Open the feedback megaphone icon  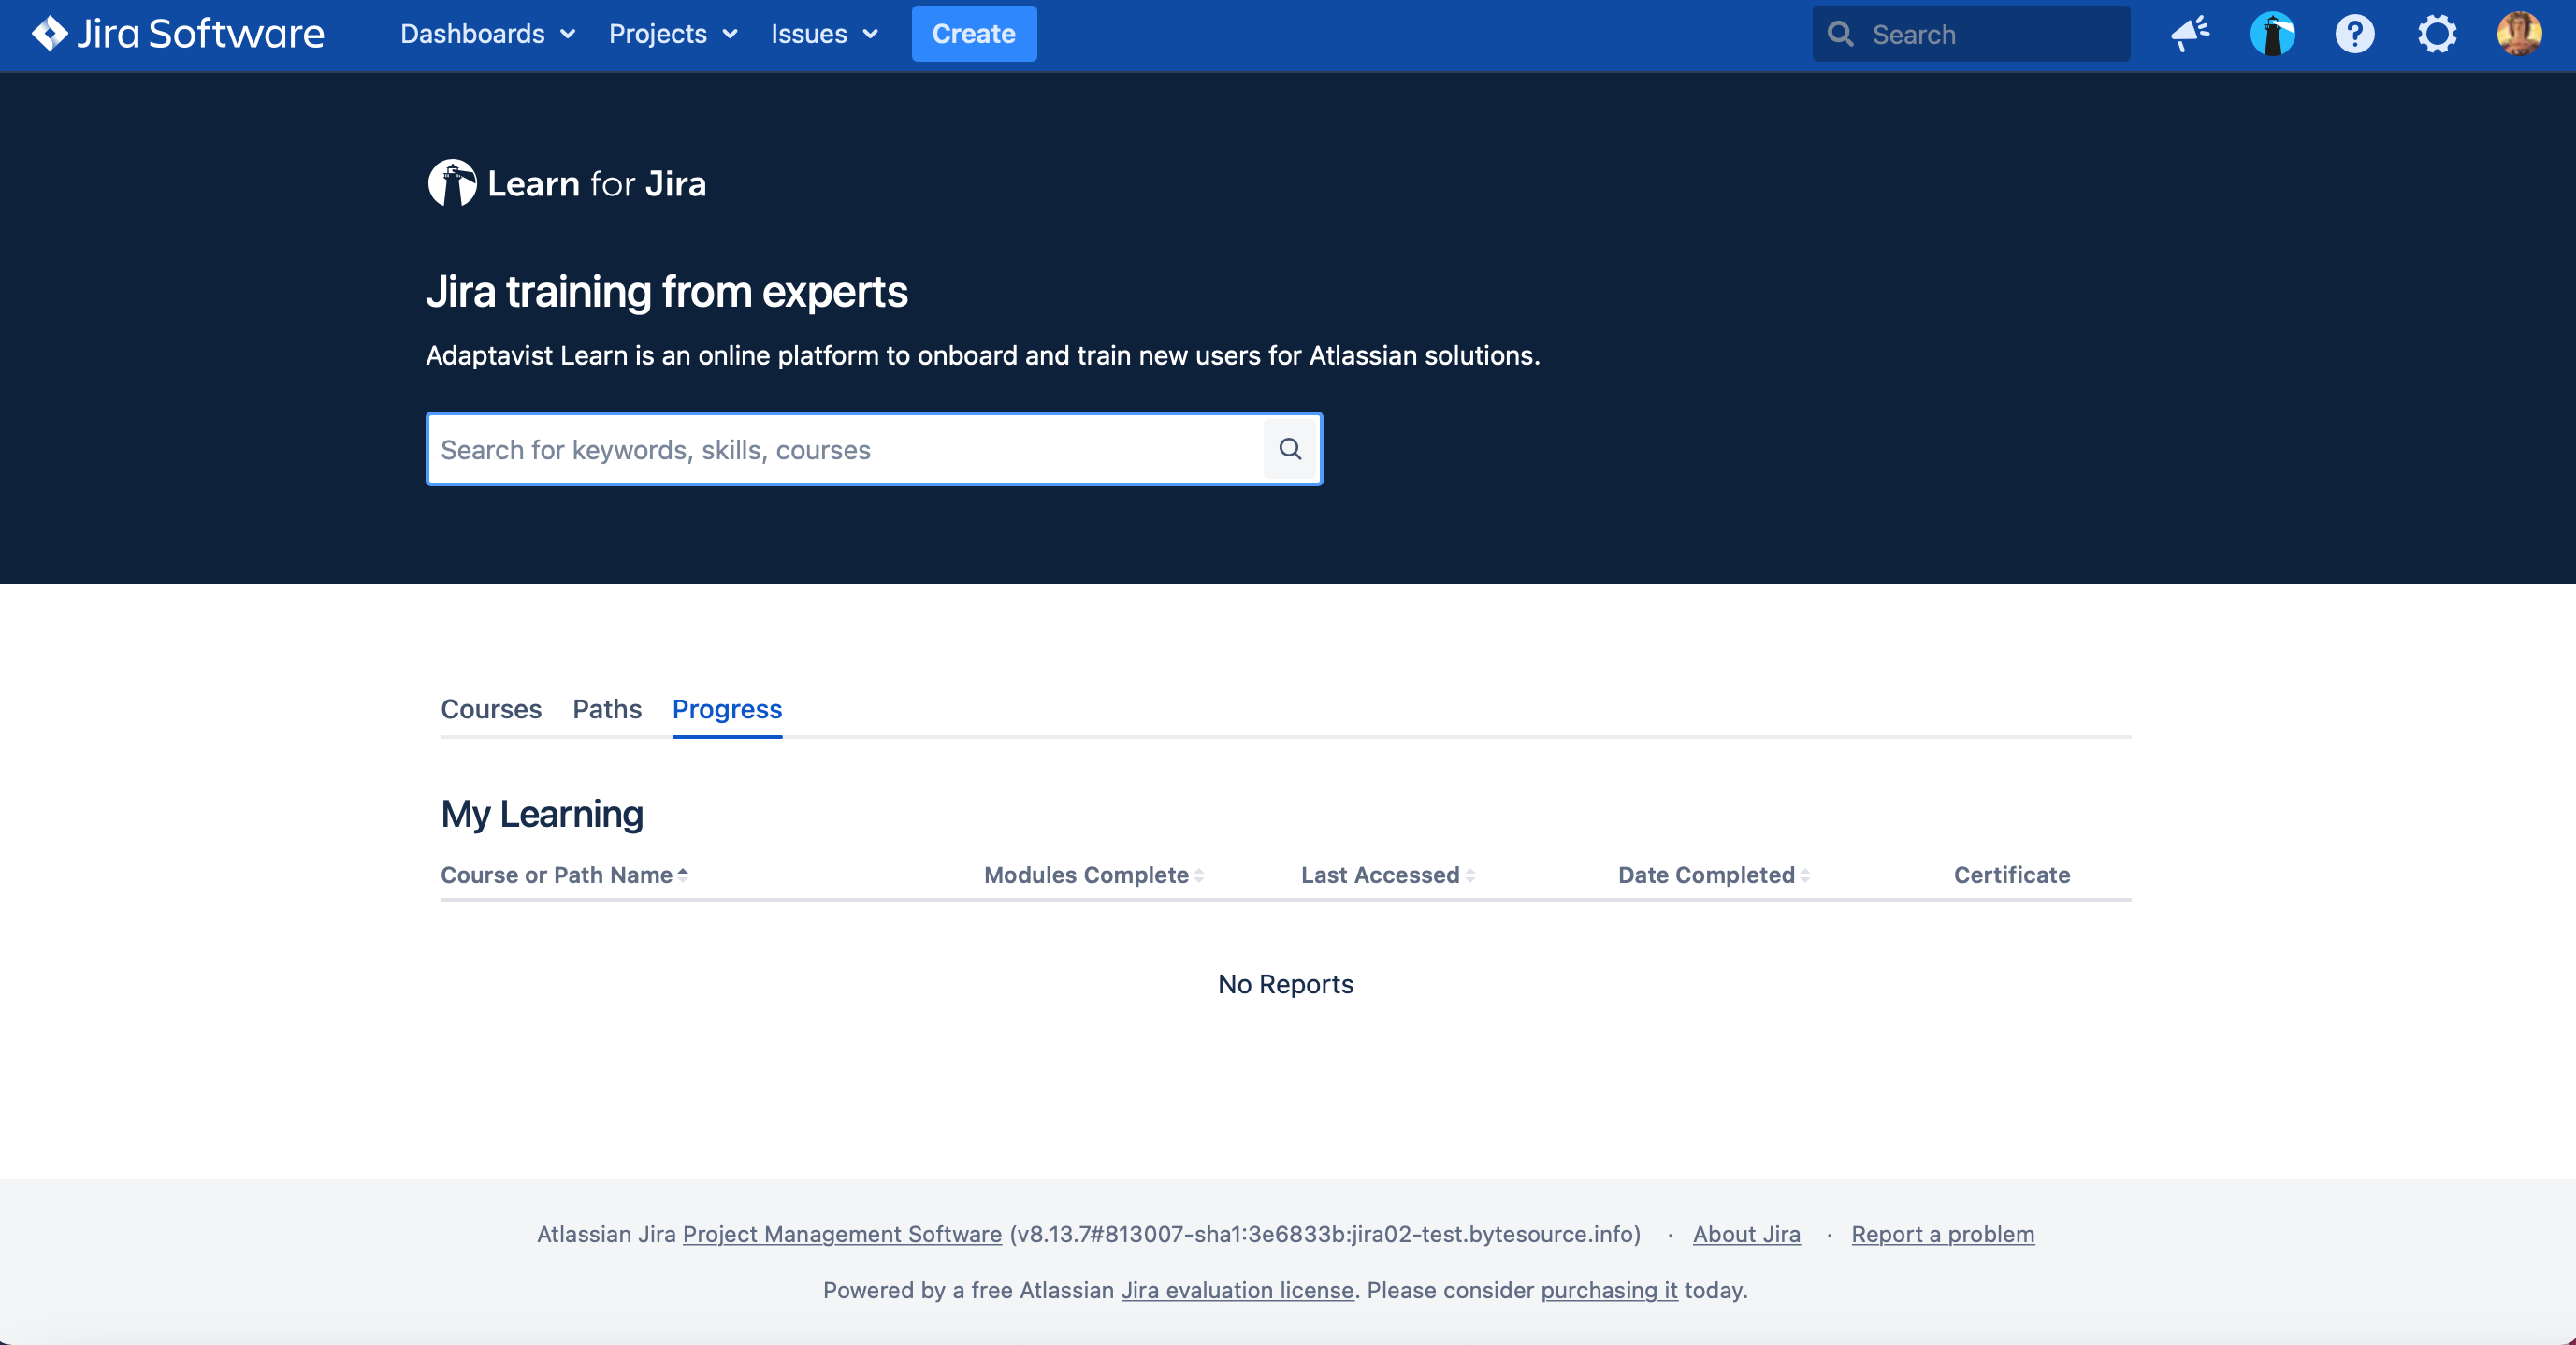coord(2190,34)
